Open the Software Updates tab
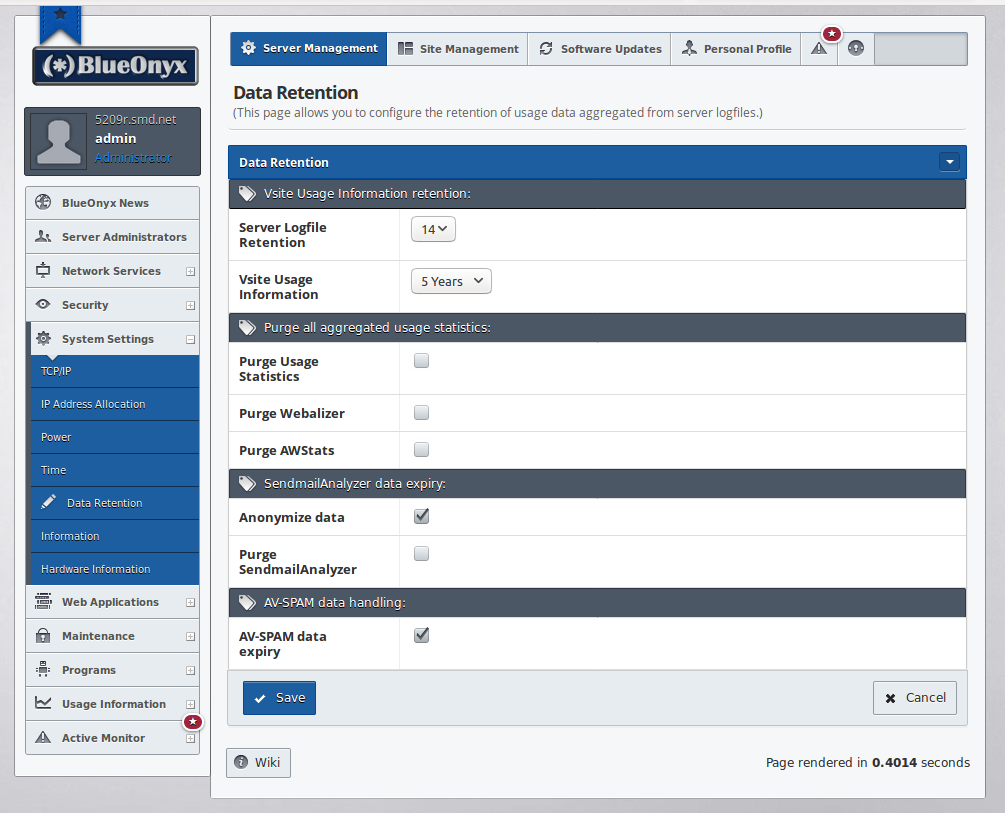Screen dimensions: 1005x813 coord(599,49)
